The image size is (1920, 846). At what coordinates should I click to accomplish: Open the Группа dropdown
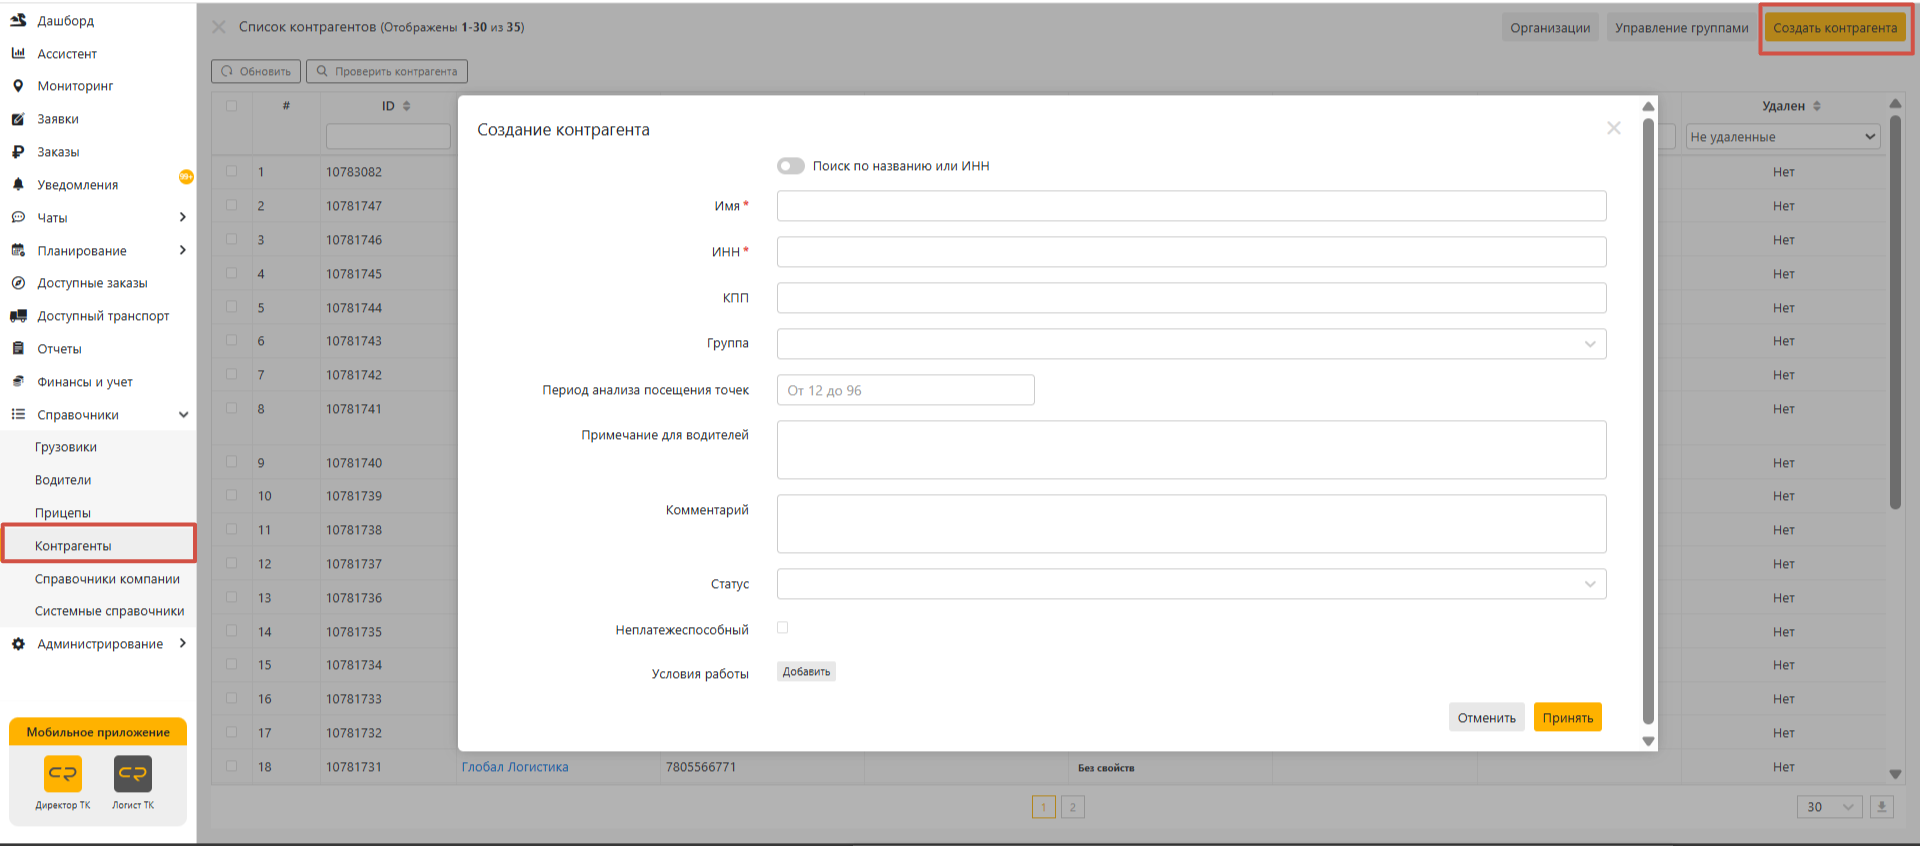pyautogui.click(x=1191, y=344)
